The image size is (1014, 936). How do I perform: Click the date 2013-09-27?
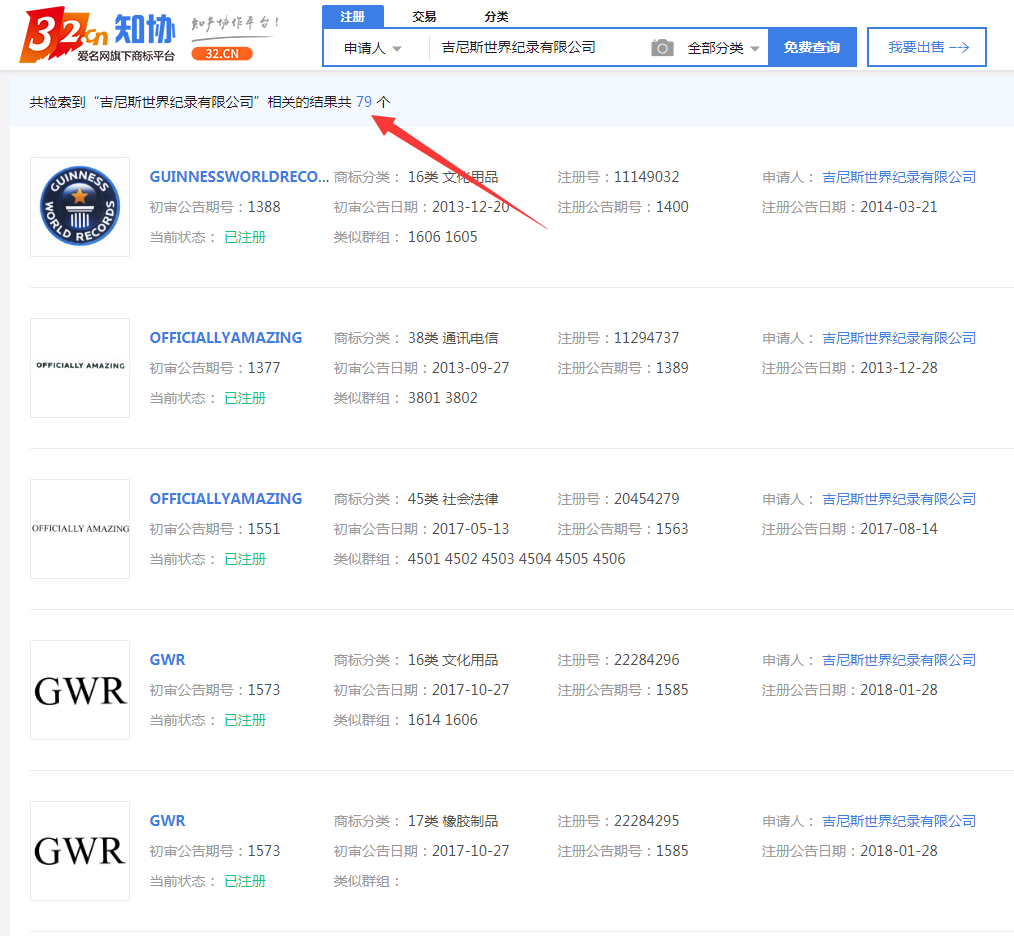coord(471,368)
